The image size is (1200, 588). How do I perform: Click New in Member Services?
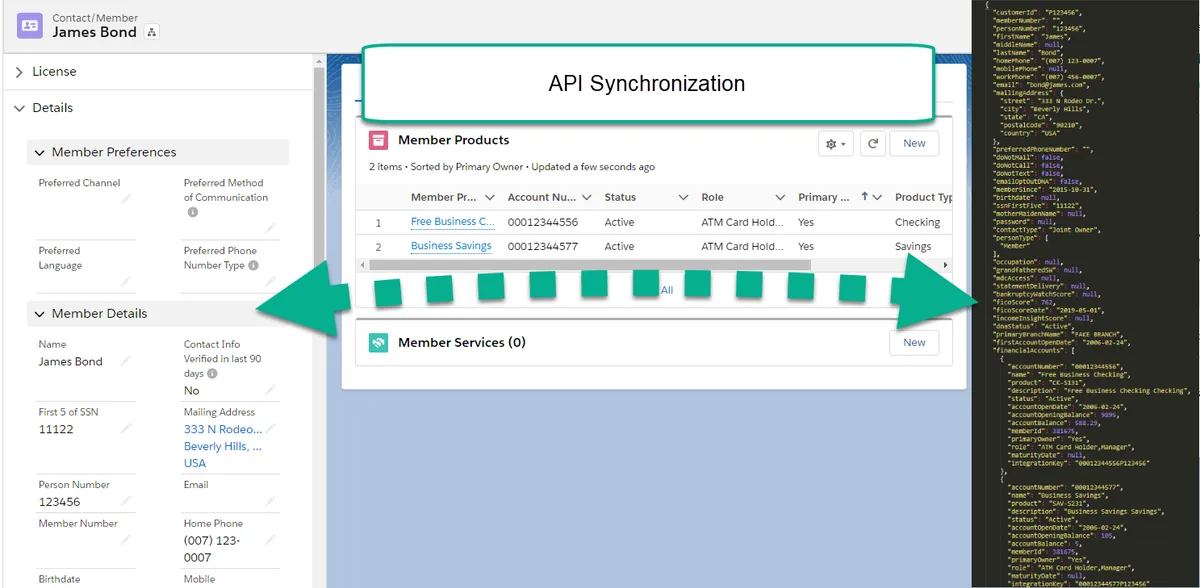pos(914,342)
